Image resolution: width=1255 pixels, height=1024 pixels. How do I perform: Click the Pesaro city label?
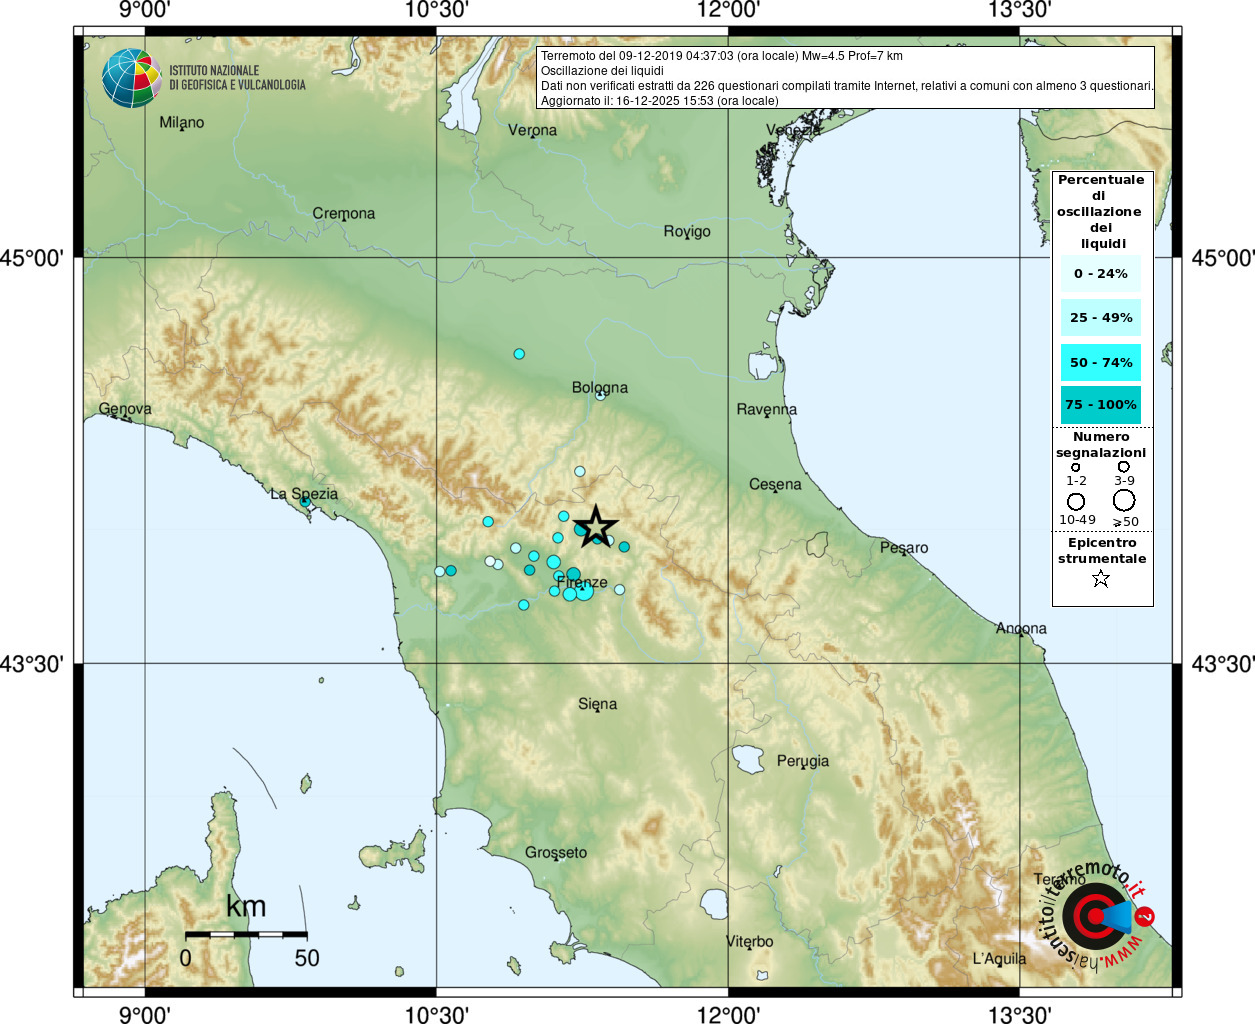coord(904,548)
